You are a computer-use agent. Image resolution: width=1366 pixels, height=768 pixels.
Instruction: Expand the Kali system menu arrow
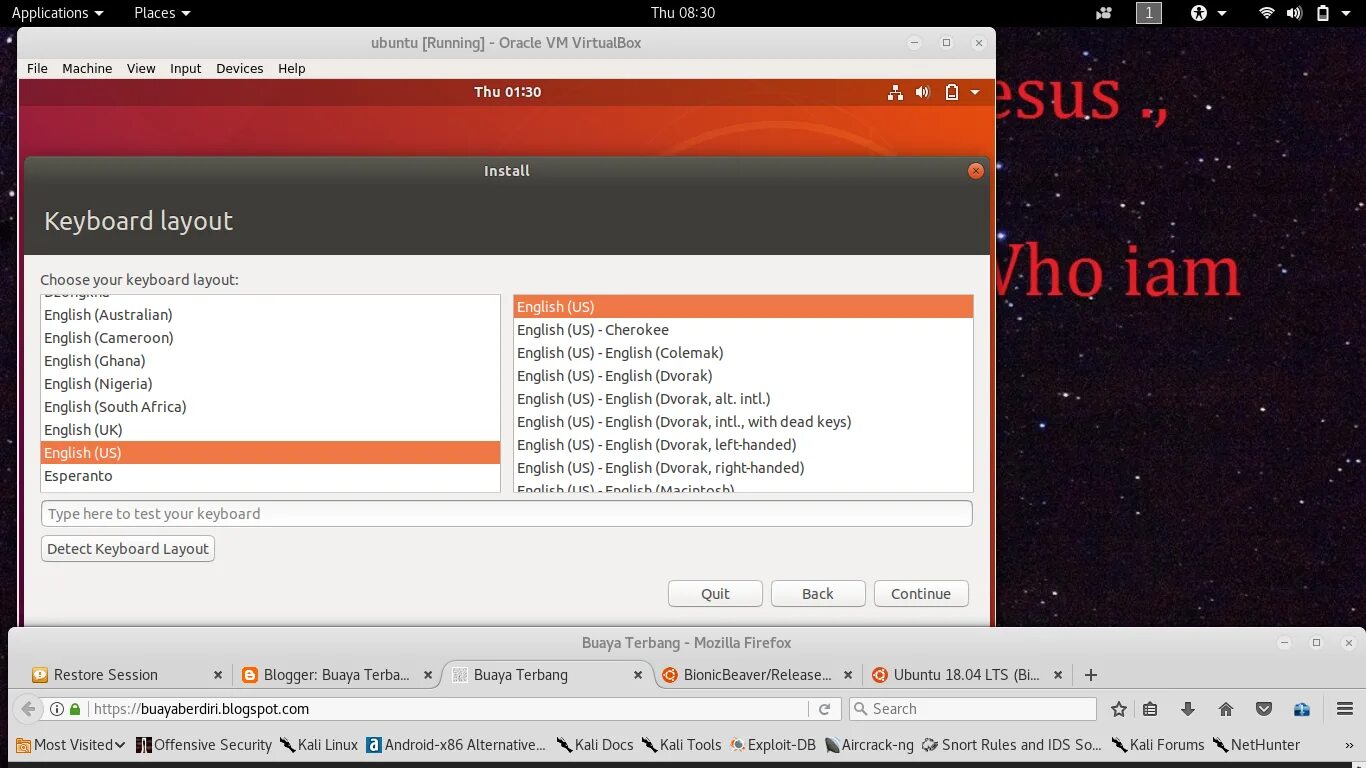[x=1347, y=13]
